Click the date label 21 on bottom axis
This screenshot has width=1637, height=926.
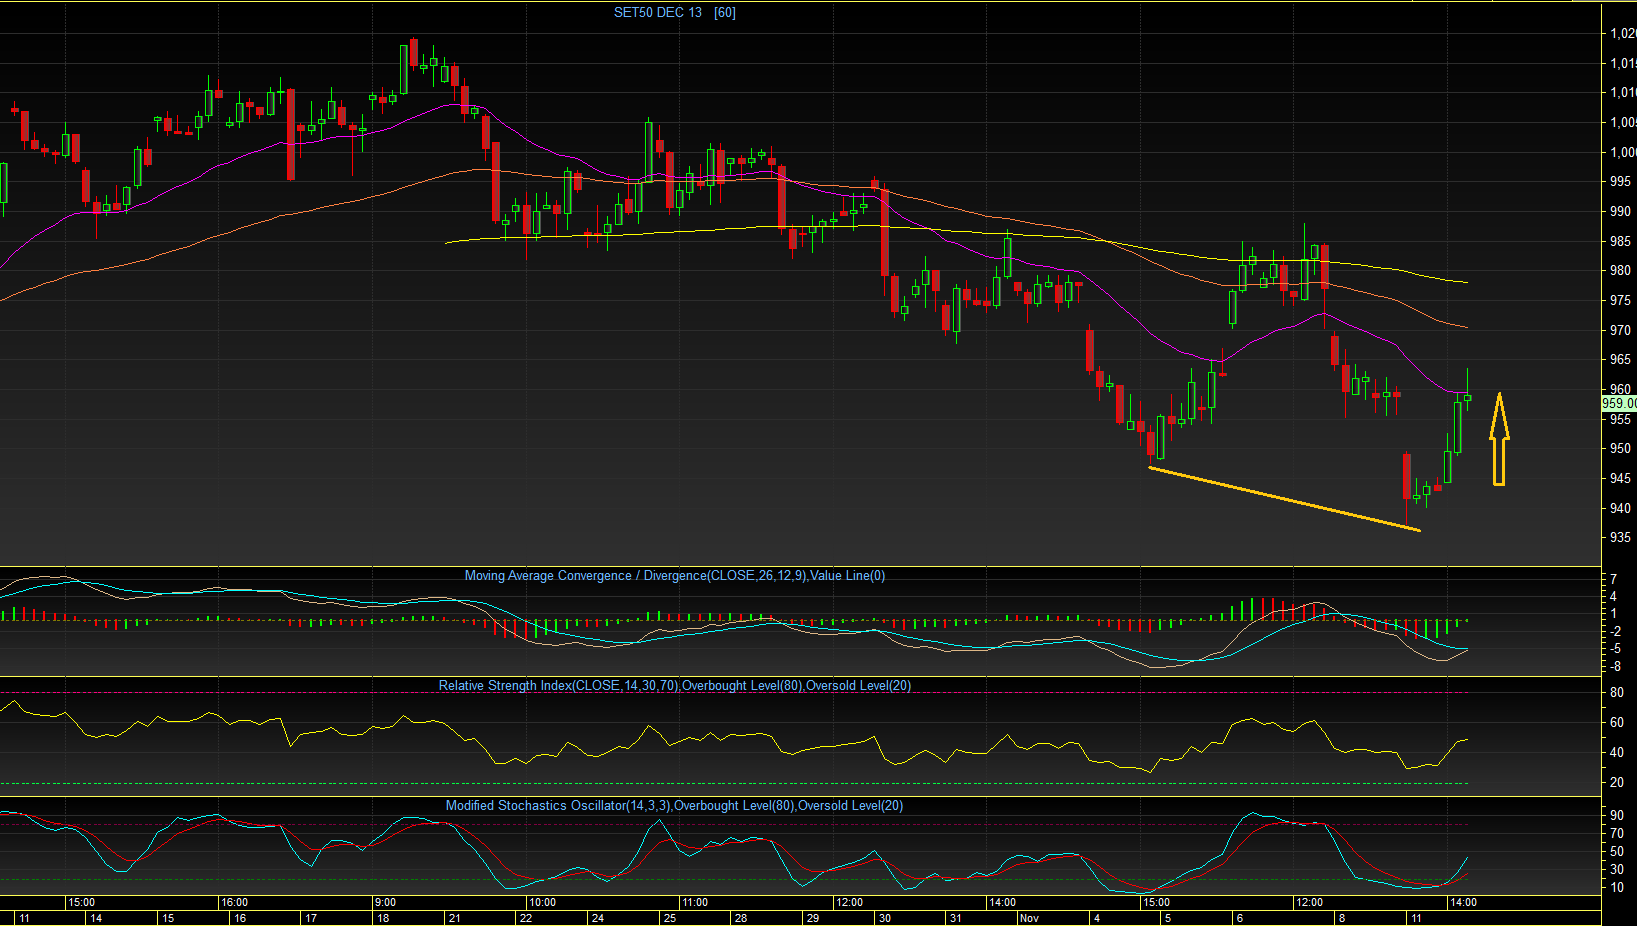[x=454, y=918]
